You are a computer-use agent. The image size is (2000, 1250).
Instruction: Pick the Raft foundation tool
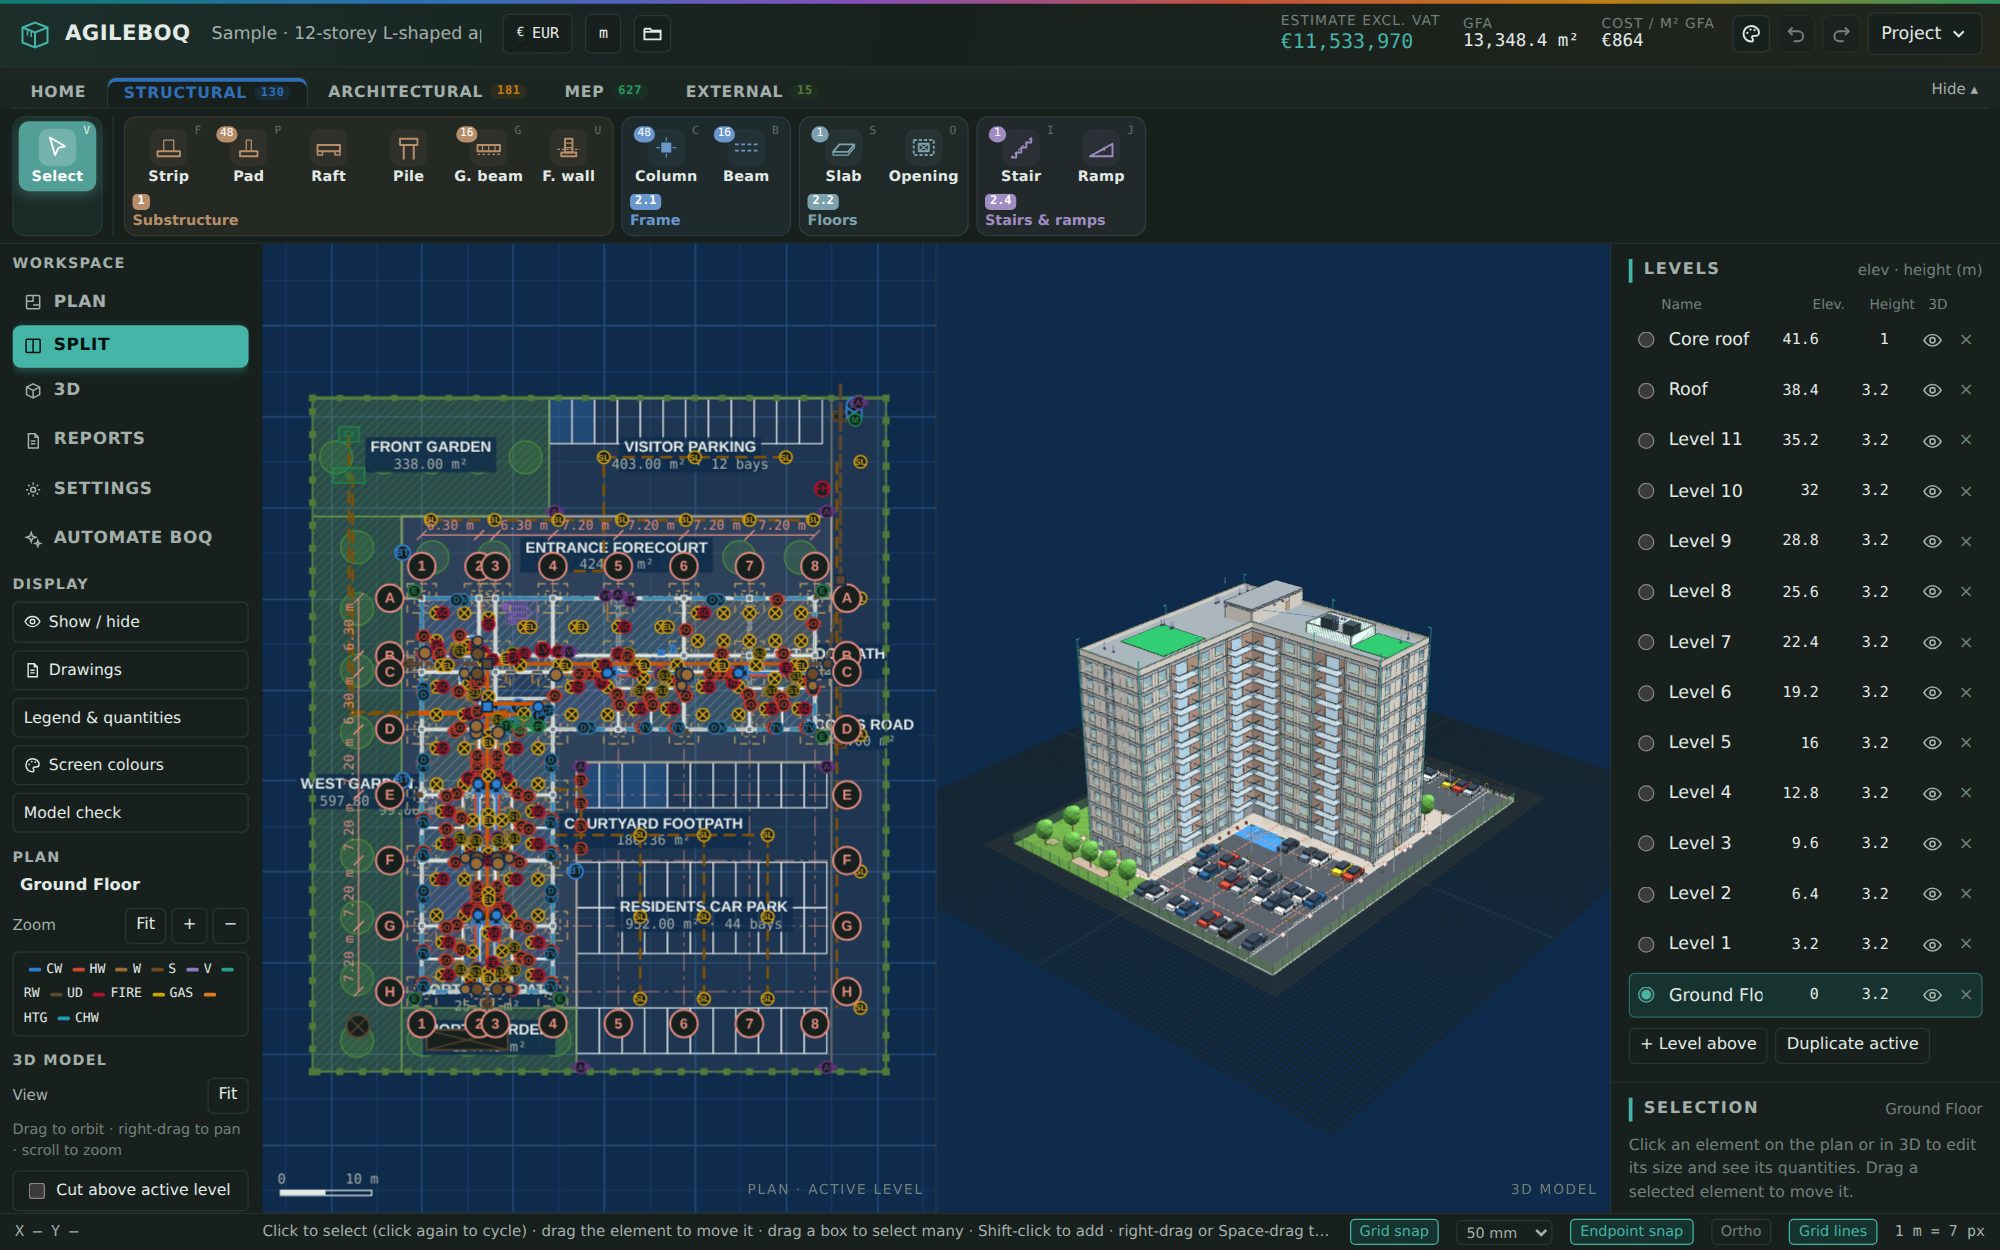pyautogui.click(x=328, y=158)
